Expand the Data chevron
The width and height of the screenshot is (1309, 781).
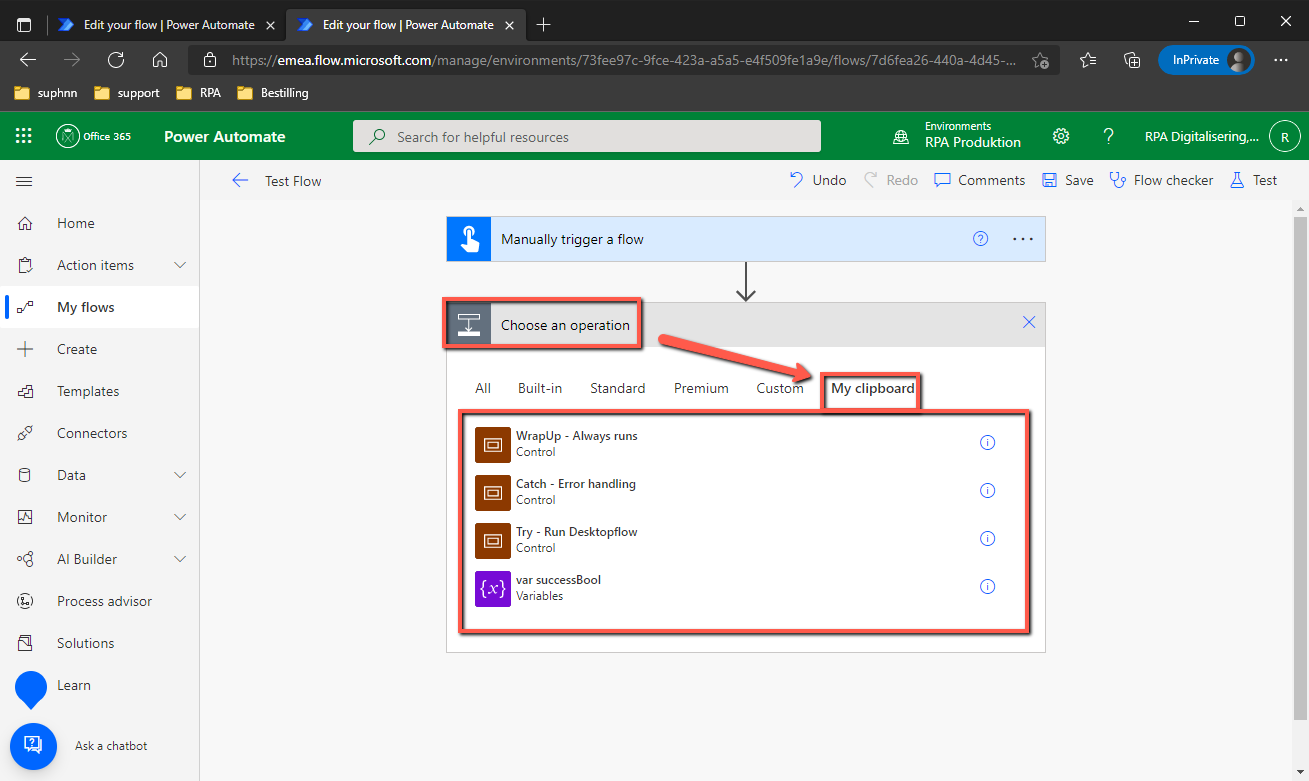[x=180, y=475]
